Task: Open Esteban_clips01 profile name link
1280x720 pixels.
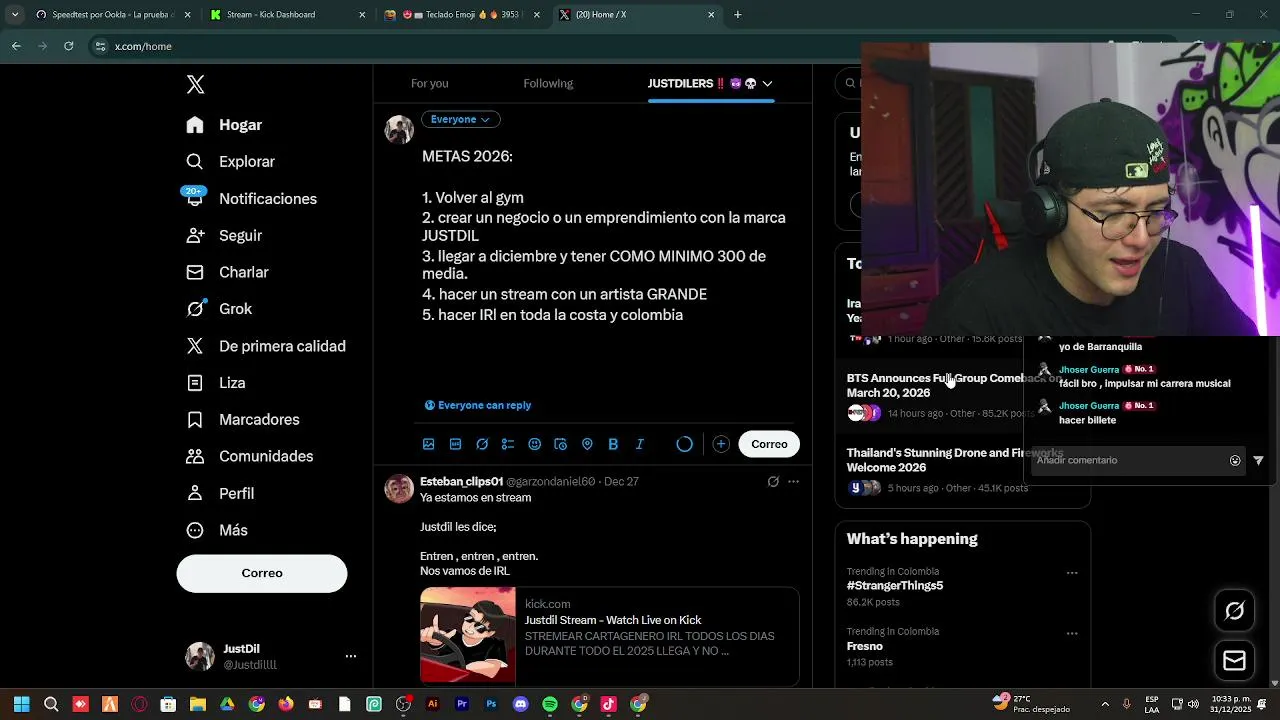Action: (x=461, y=482)
